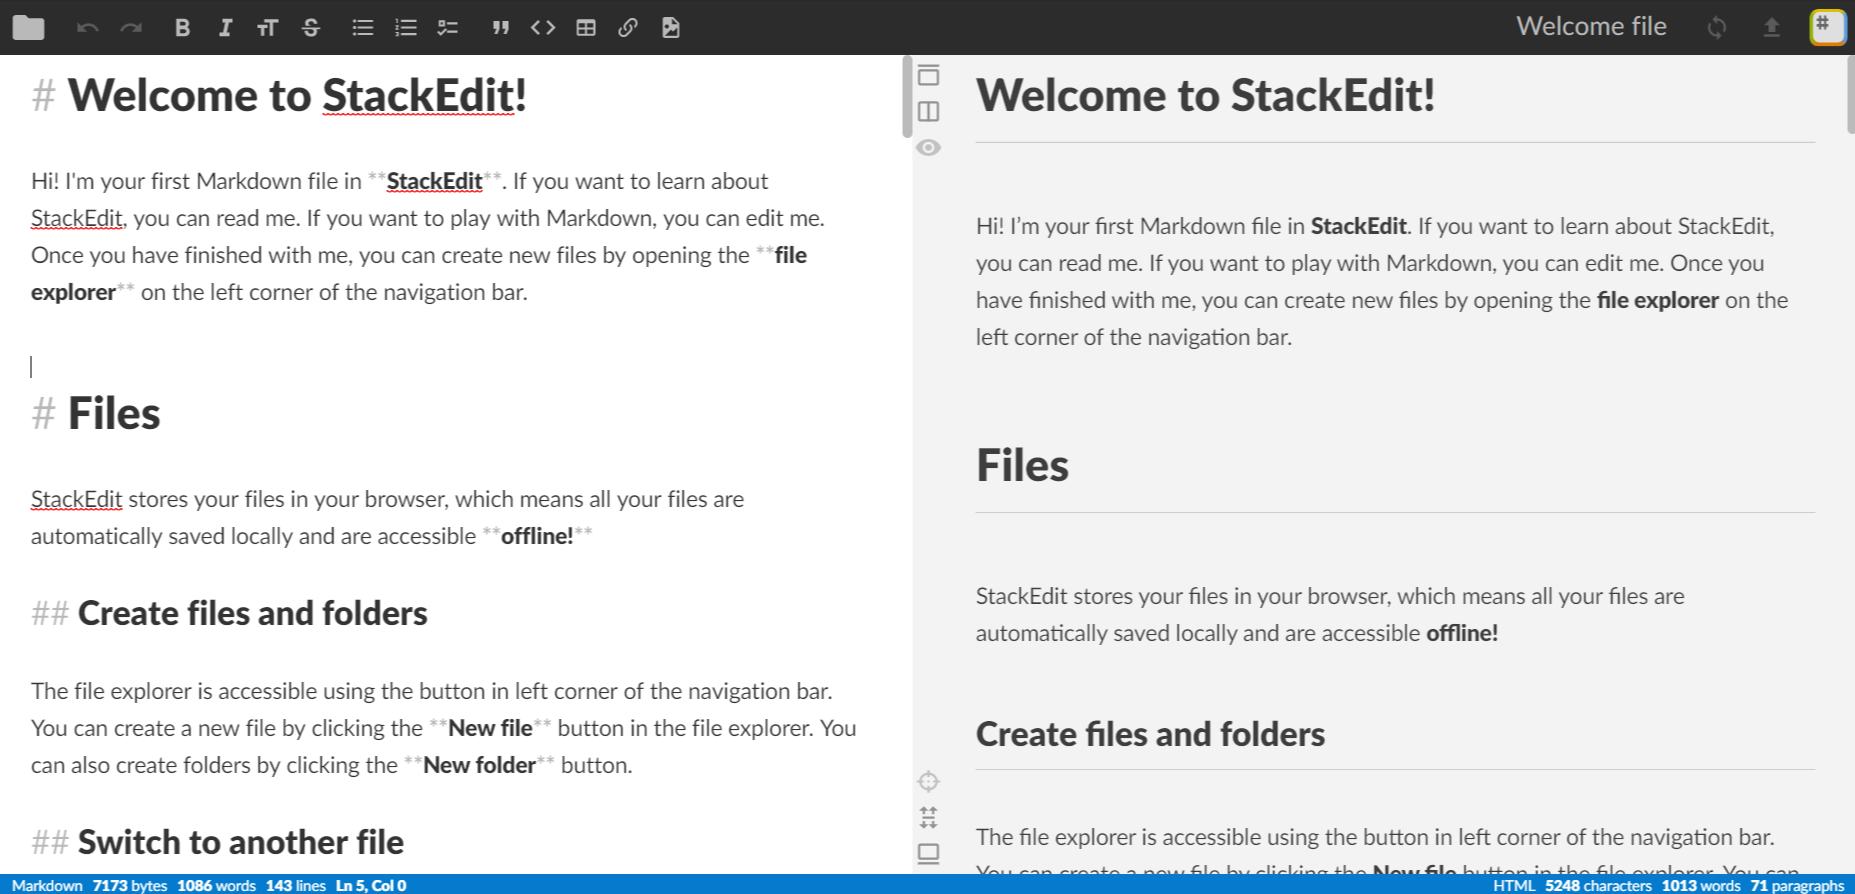The image size is (1855, 894).
Task: Apply bold formatting
Action: coord(182,27)
